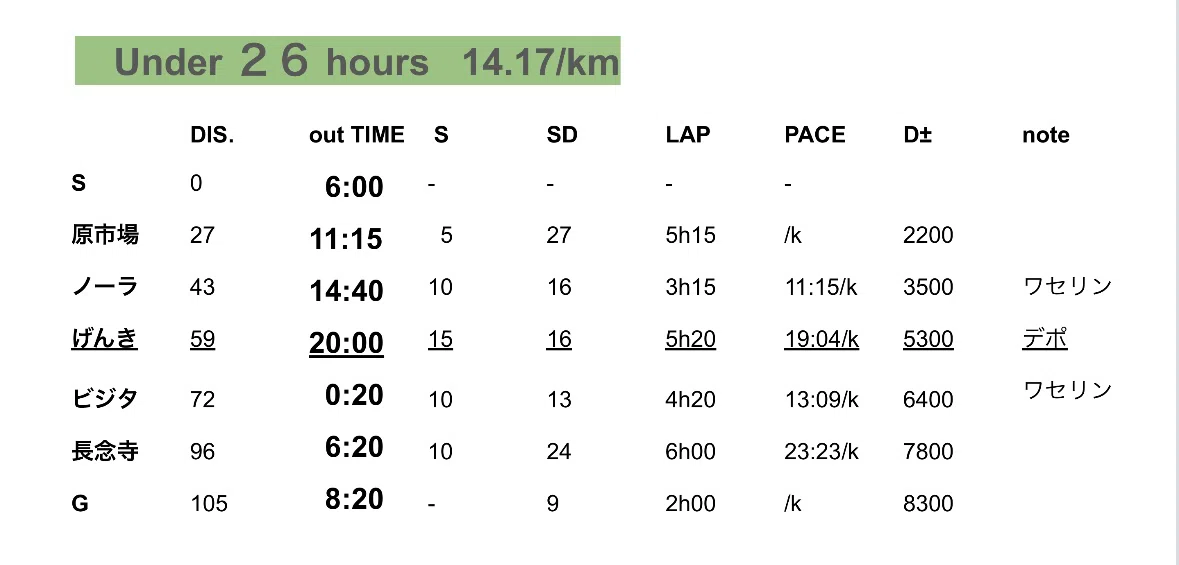Click the 14:40 out time cell

pos(346,291)
